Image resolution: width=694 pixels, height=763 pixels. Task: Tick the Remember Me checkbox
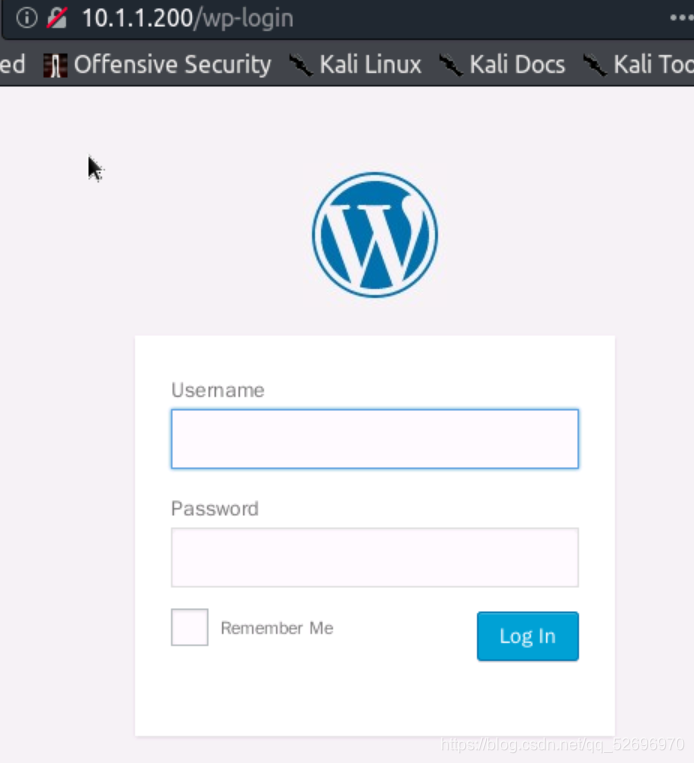click(189, 627)
